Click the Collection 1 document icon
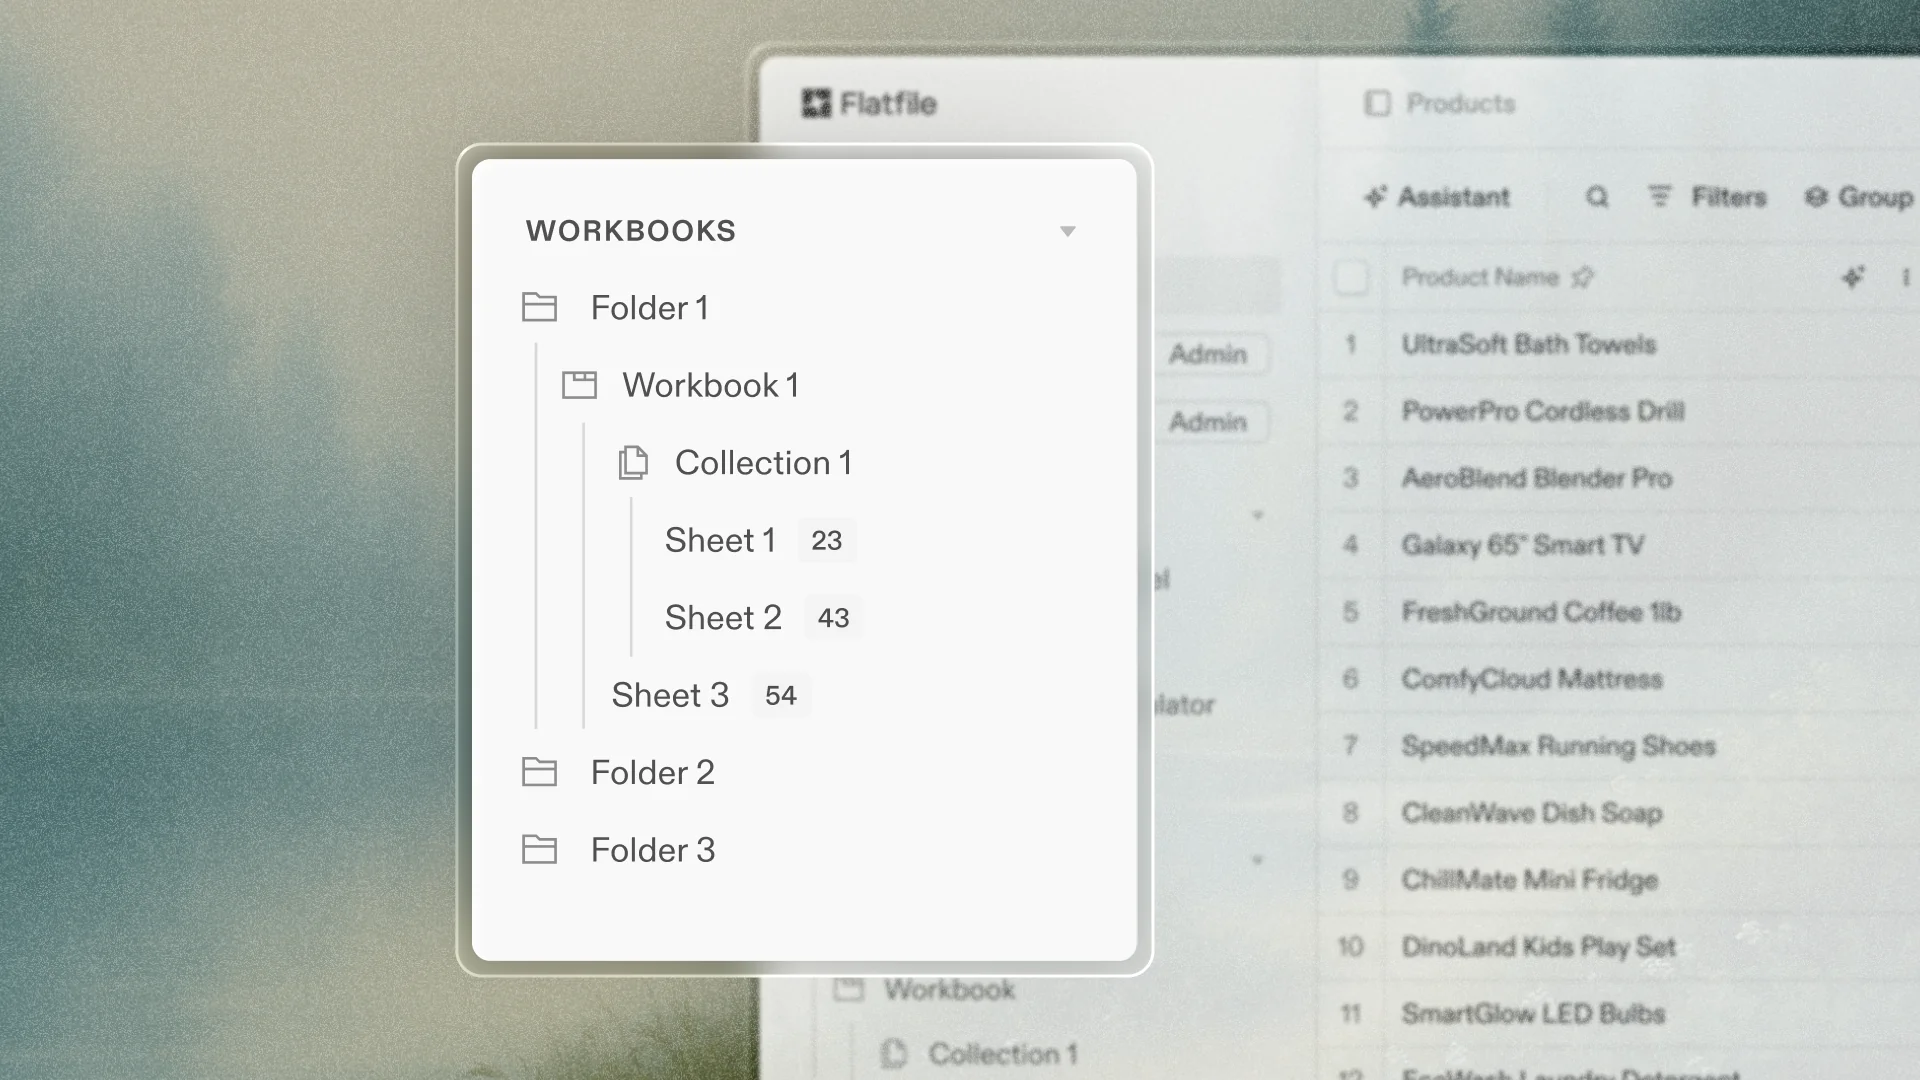Viewport: 1920px width, 1080px height. point(631,462)
